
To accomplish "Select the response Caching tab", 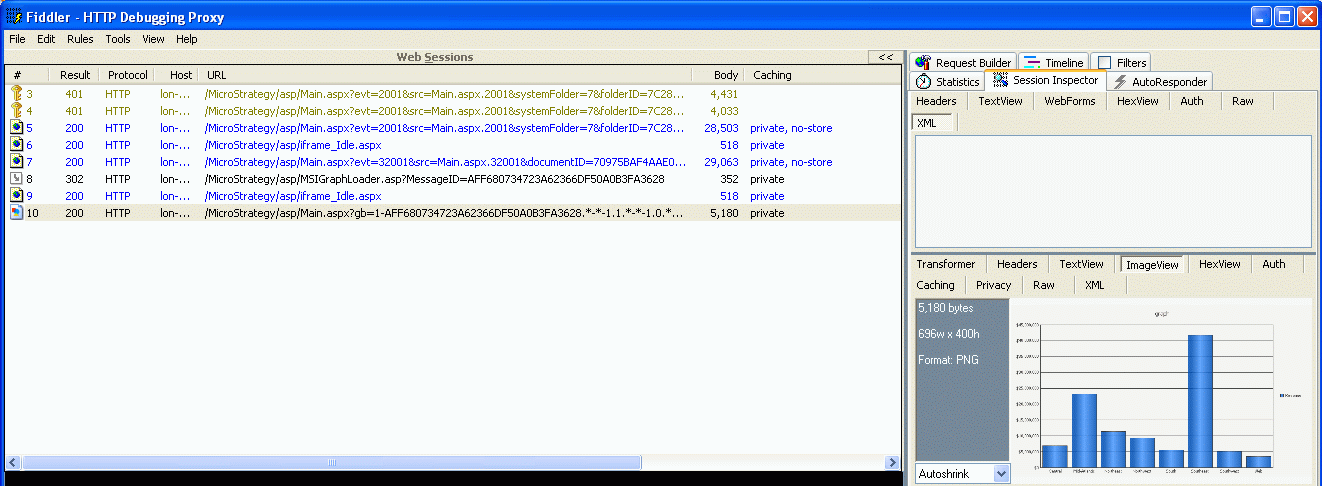I will [935, 285].
